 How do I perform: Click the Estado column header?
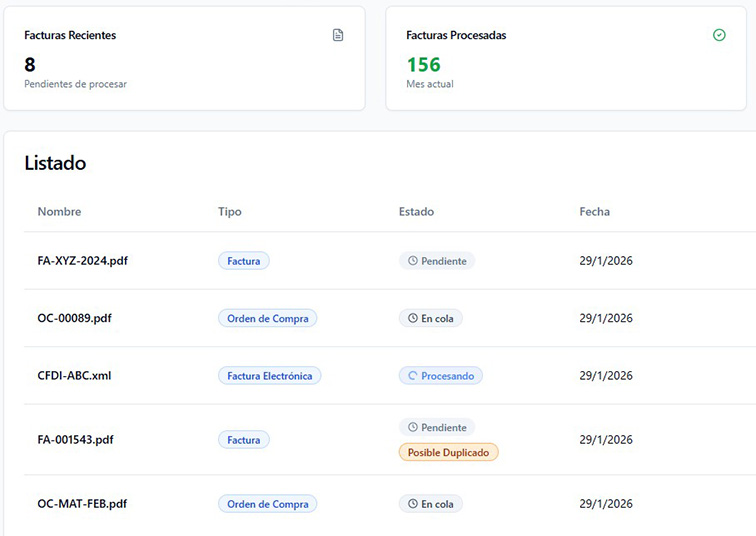coord(416,212)
